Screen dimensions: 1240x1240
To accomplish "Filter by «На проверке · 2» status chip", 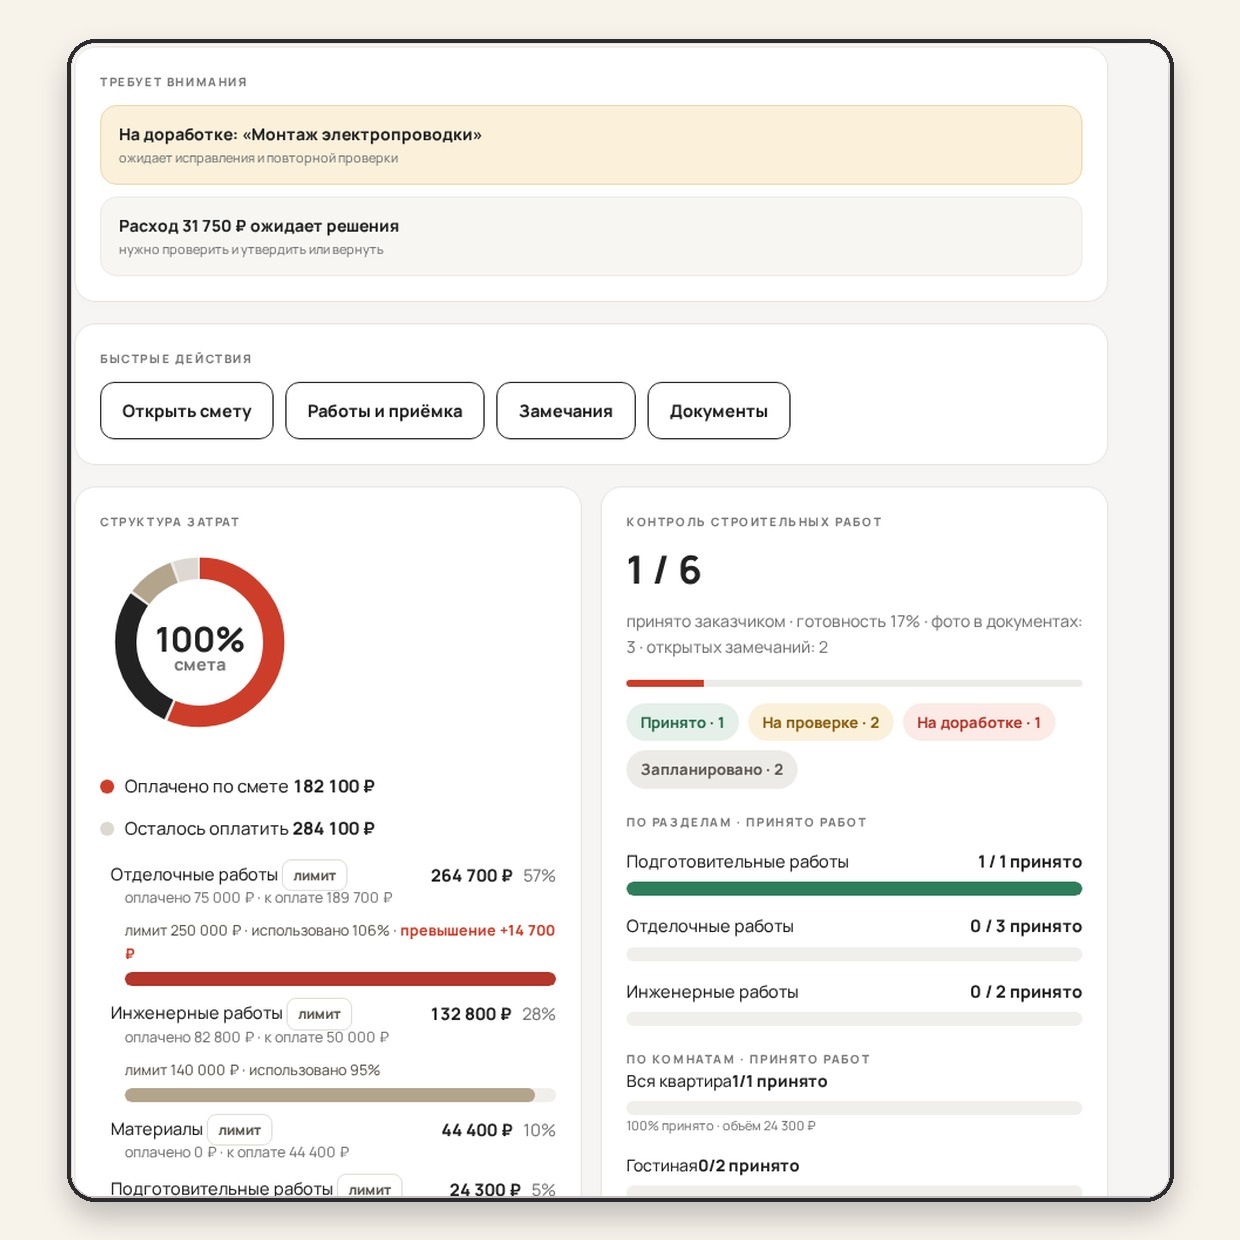I will [x=821, y=723].
